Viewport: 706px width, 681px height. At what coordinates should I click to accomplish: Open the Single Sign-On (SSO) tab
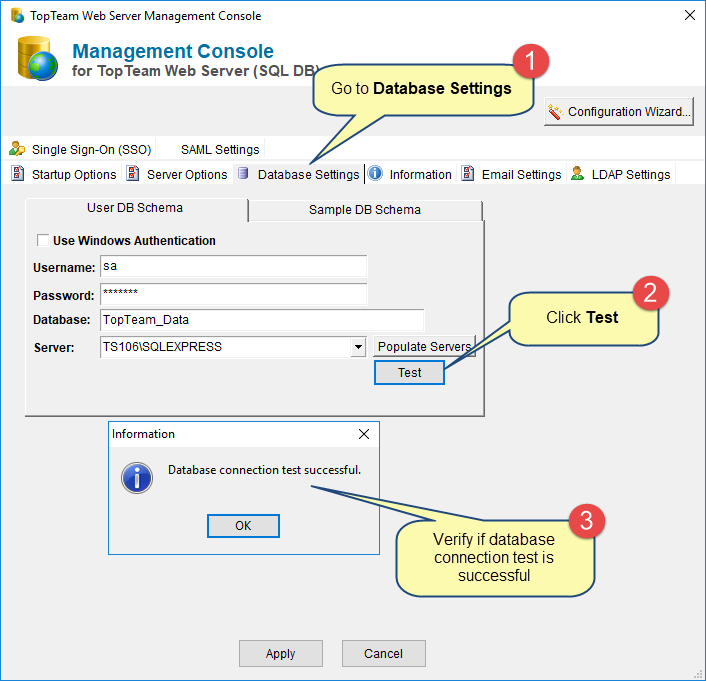(81, 149)
